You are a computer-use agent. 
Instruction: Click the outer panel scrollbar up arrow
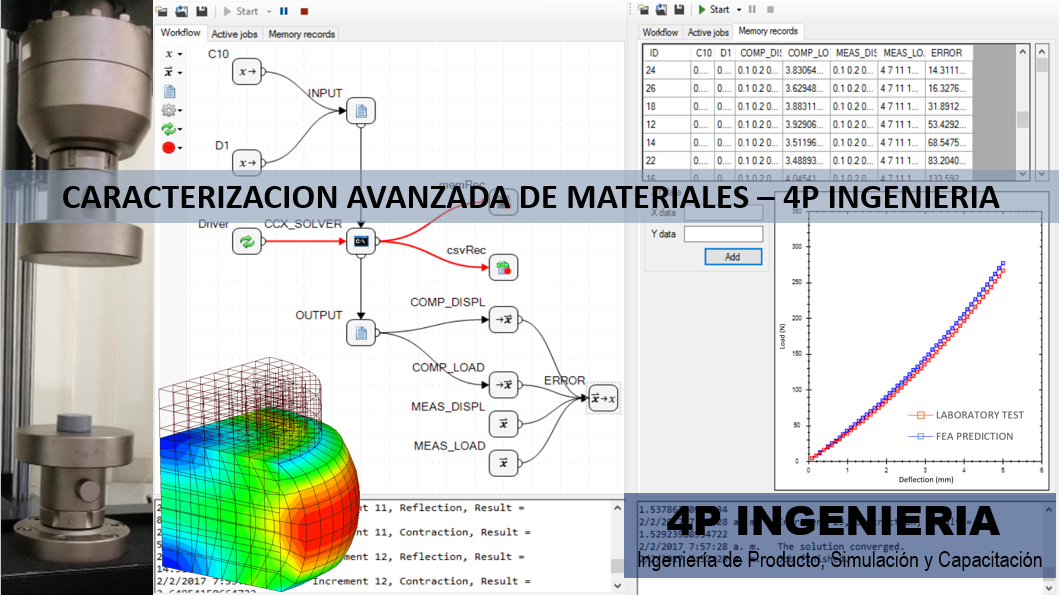point(1042,50)
